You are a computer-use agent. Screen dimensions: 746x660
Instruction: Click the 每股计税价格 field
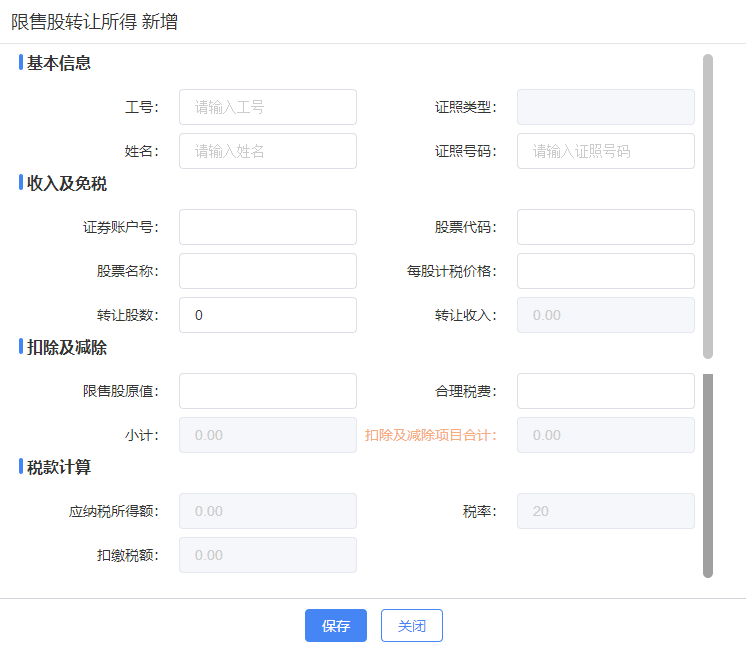606,271
